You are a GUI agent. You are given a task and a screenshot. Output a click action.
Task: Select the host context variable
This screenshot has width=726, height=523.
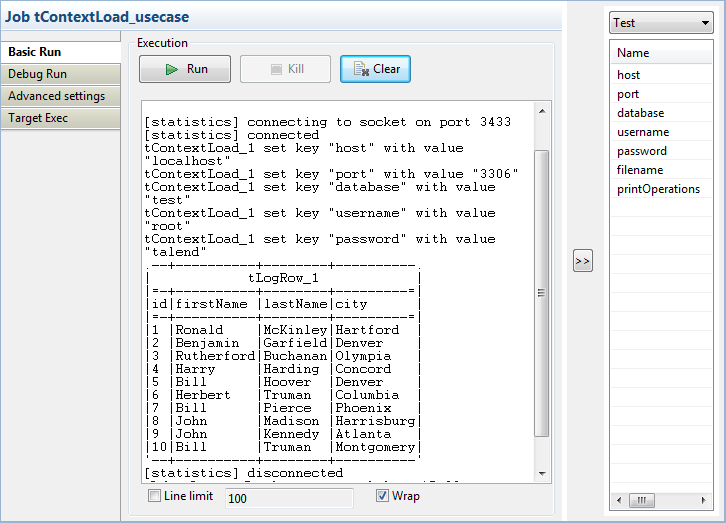pyautogui.click(x=661, y=75)
